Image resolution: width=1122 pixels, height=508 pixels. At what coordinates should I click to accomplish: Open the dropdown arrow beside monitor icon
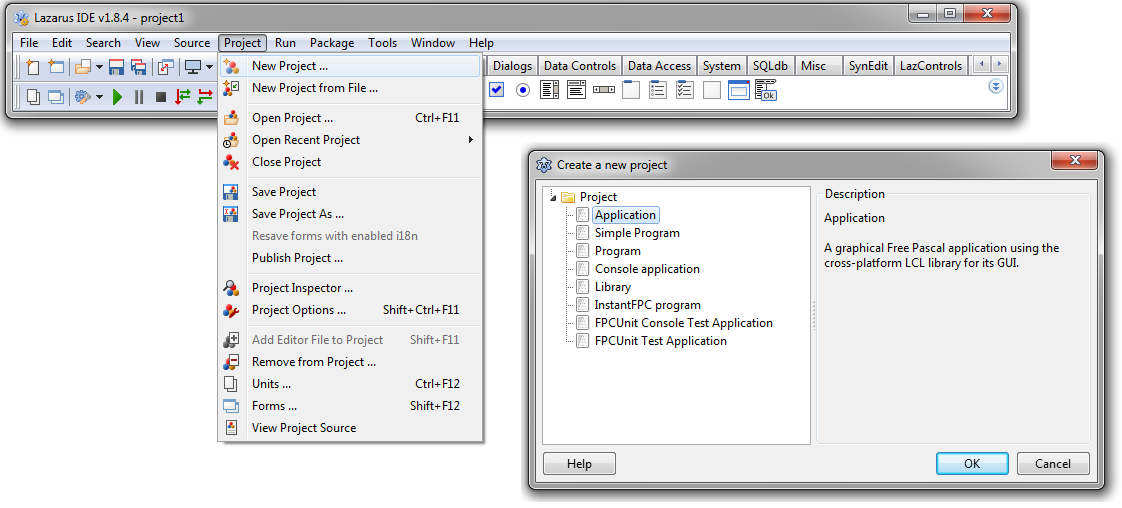click(209, 67)
